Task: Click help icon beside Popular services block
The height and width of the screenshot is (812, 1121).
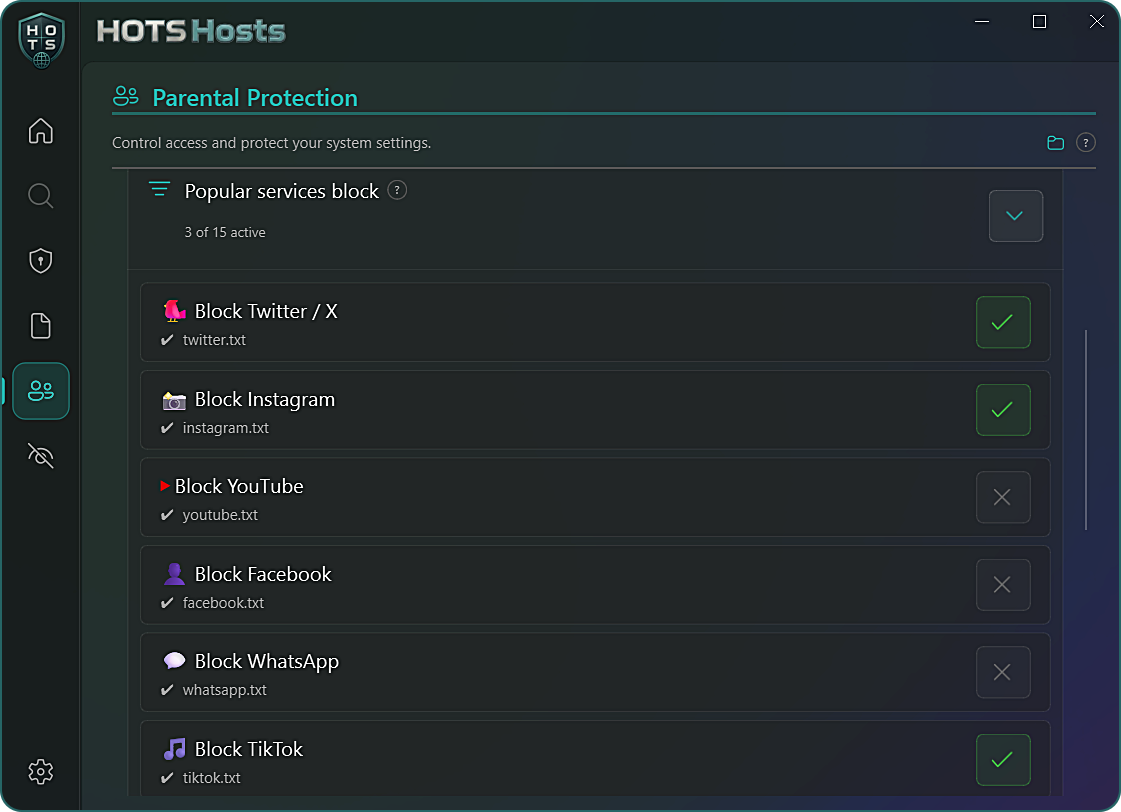Action: click(x=397, y=190)
